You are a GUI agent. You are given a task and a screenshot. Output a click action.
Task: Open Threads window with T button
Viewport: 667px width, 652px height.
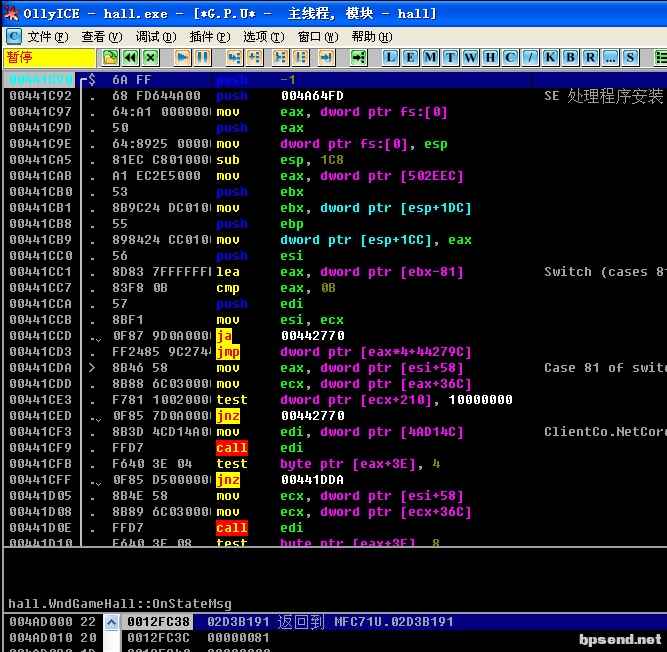(450, 57)
